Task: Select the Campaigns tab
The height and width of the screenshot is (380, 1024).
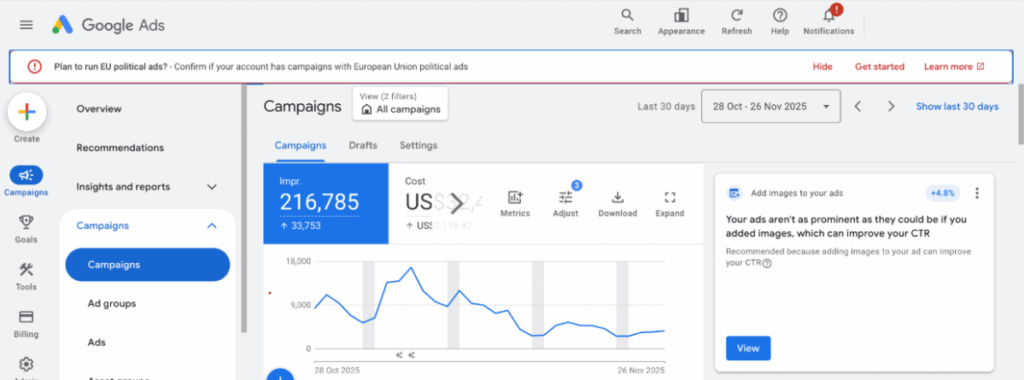Action: pos(300,146)
